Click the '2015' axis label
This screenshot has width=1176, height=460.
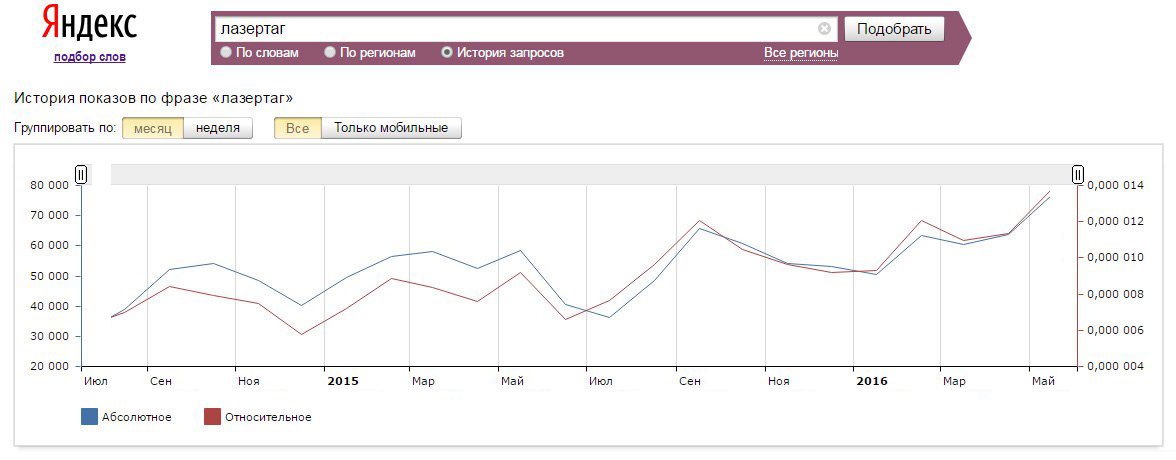[343, 381]
